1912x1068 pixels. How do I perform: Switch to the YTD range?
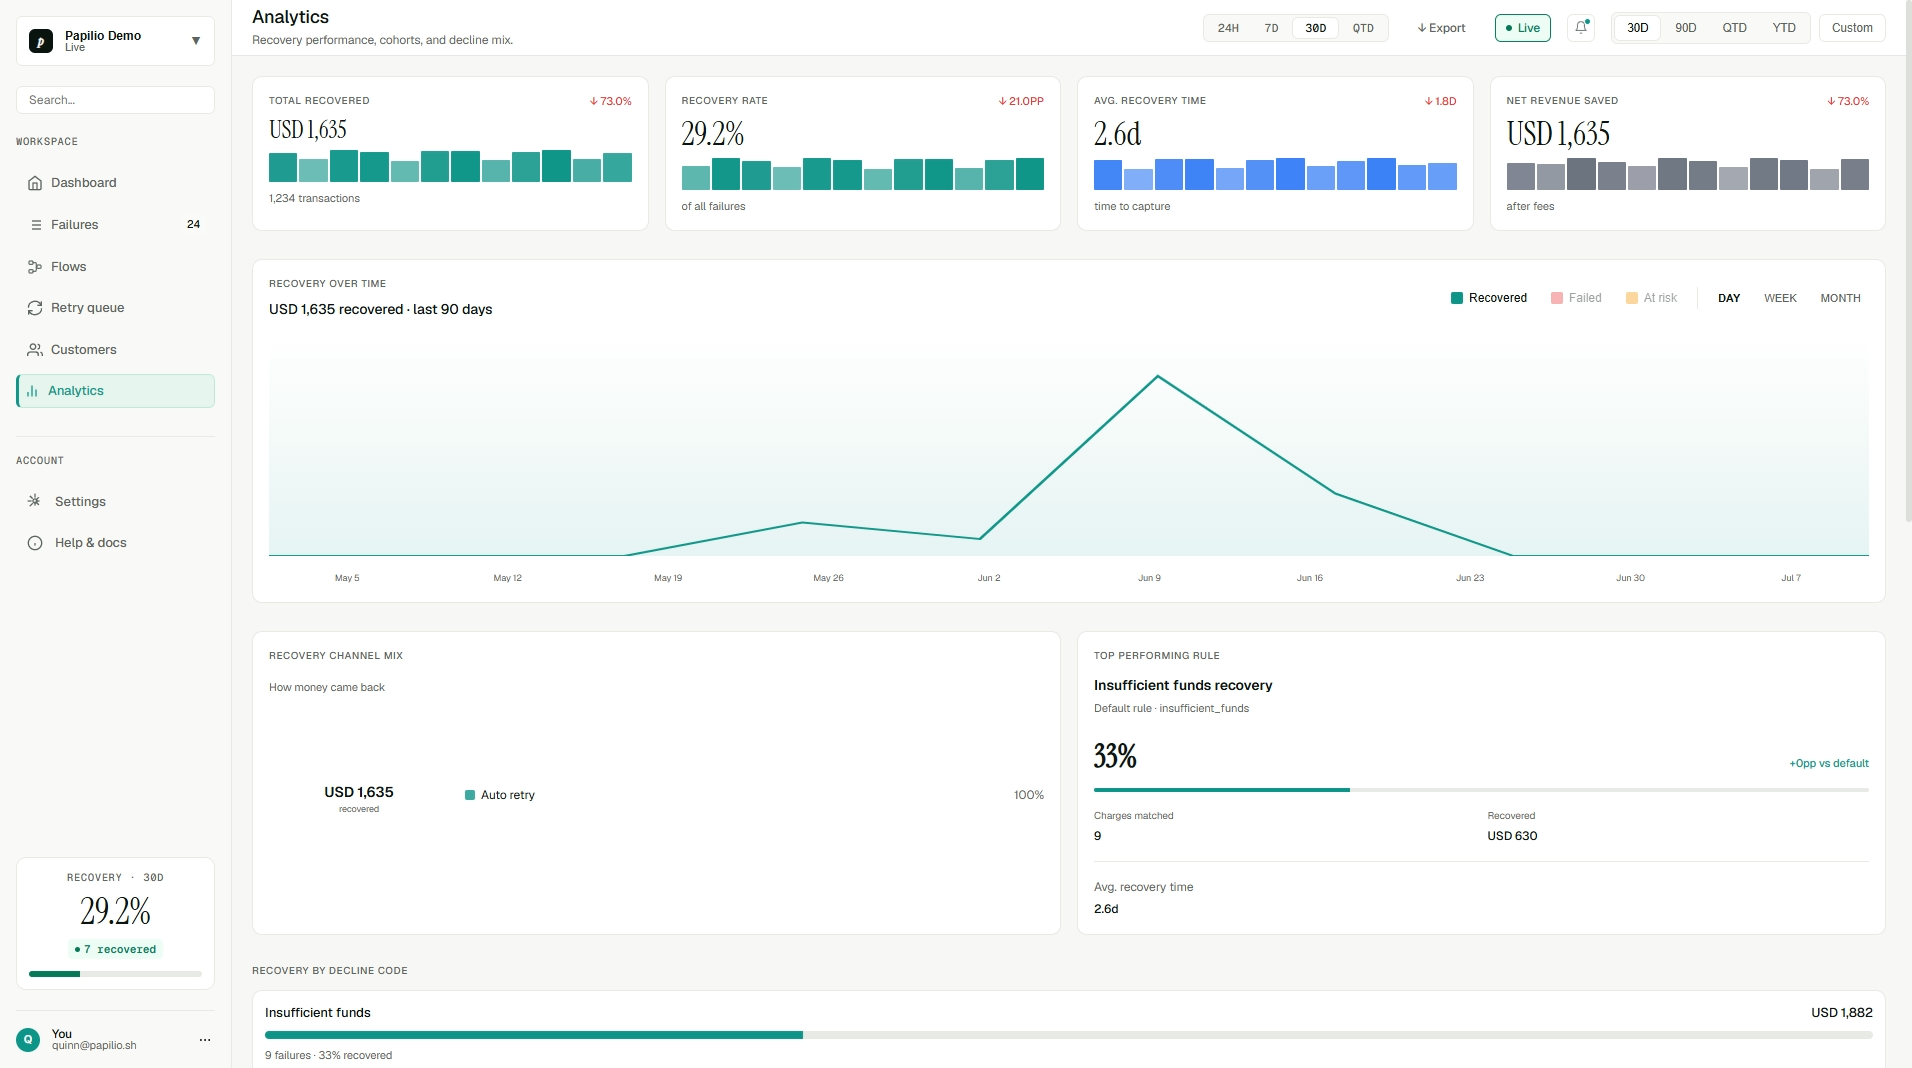click(1784, 28)
